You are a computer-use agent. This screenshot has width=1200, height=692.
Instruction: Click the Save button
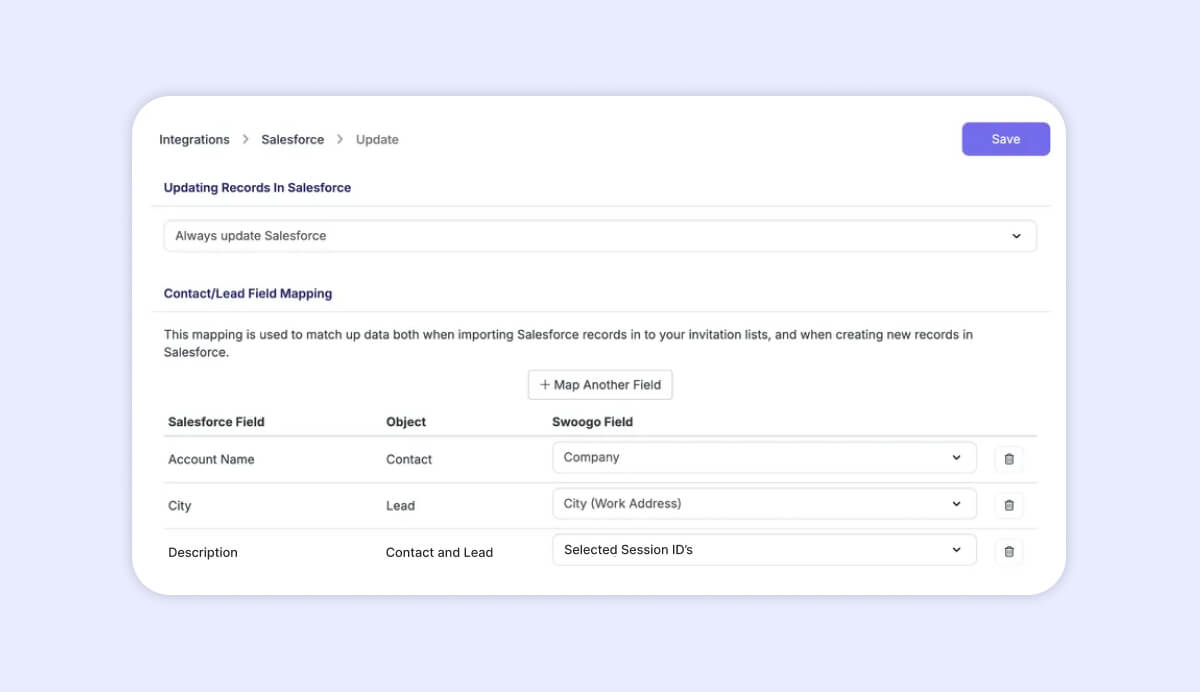pyautogui.click(x=1006, y=139)
